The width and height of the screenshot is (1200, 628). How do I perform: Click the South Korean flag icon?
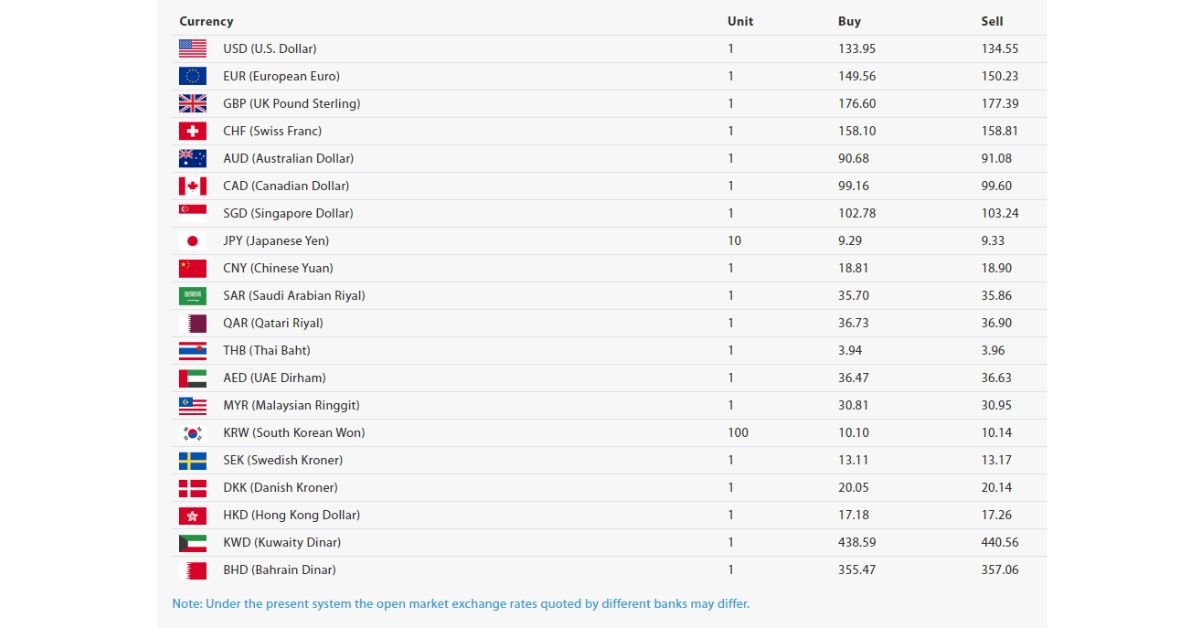point(193,433)
